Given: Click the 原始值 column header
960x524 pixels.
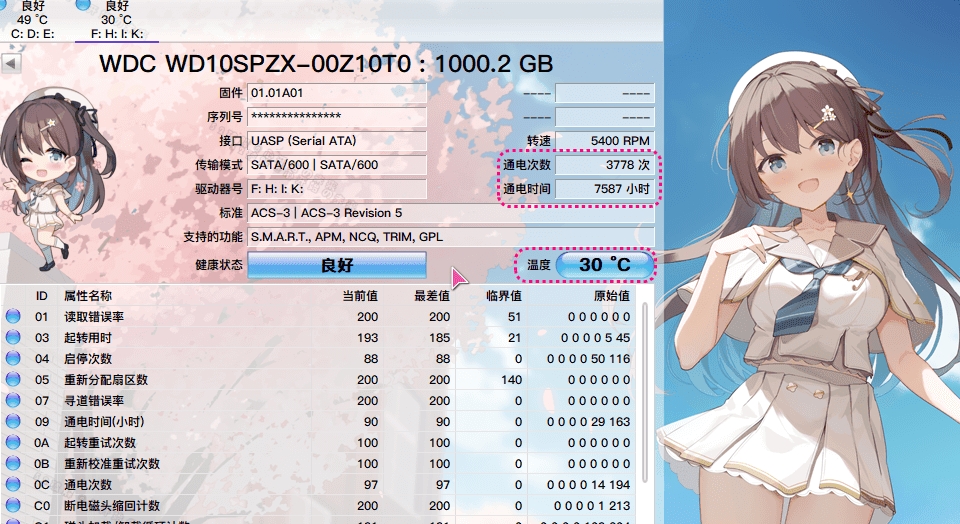Looking at the screenshot, I should coord(612,296).
